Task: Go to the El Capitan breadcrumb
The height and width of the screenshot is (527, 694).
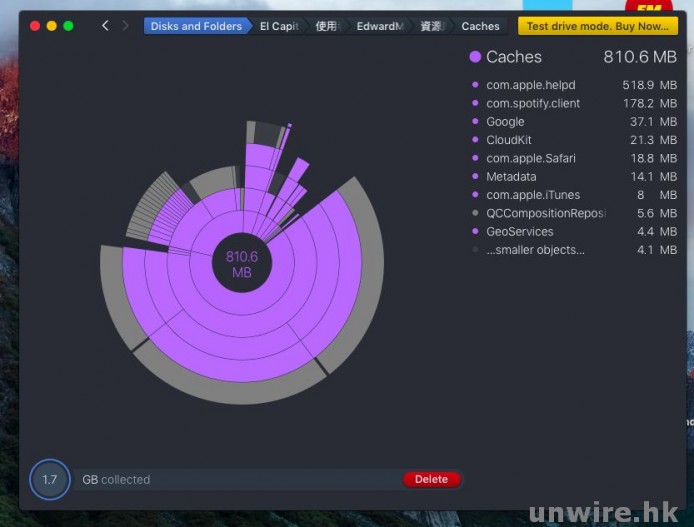Action: [x=278, y=26]
